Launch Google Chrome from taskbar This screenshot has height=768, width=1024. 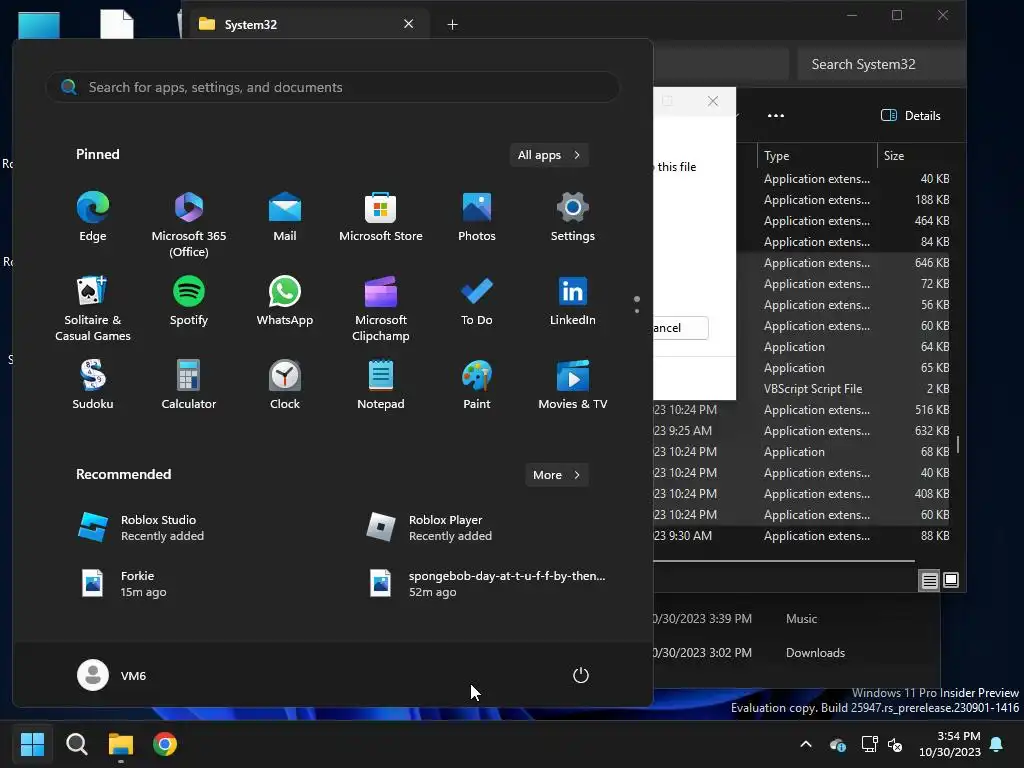(x=165, y=744)
